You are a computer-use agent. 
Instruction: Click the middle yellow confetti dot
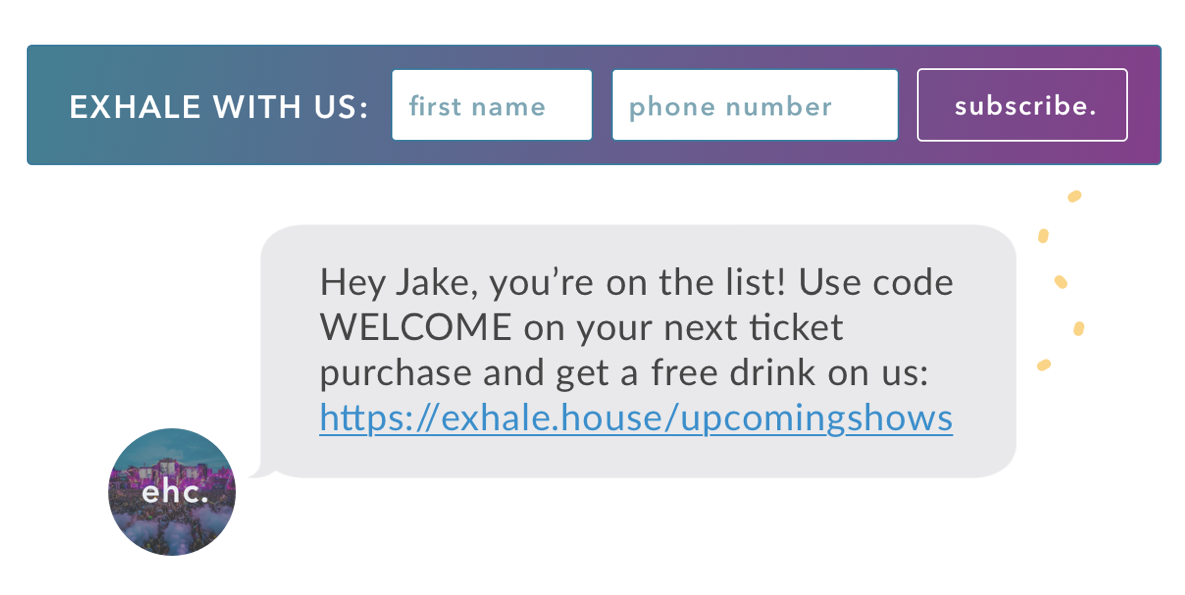pyautogui.click(x=1061, y=282)
